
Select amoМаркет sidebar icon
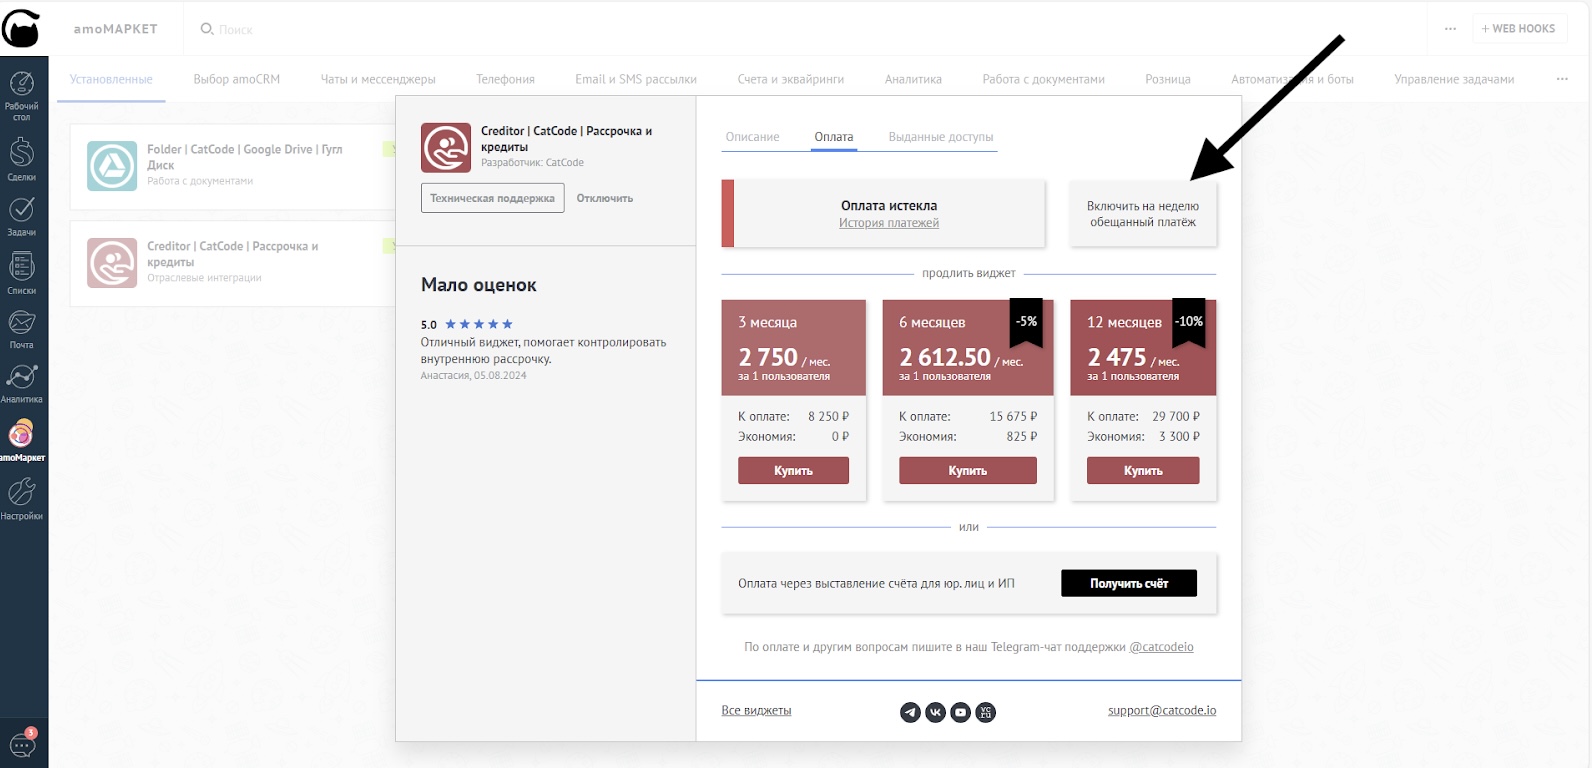pyautogui.click(x=21, y=440)
